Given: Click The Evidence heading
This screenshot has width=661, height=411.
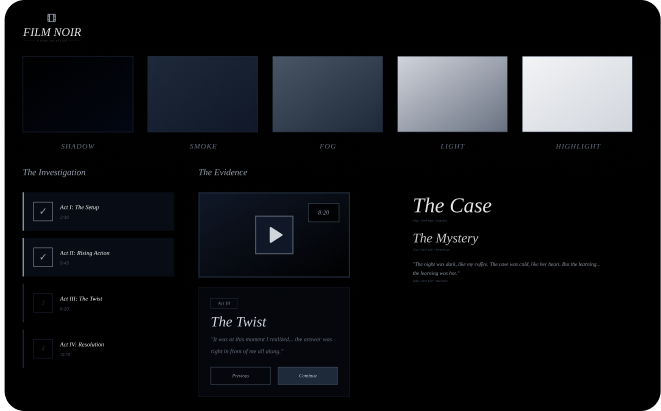Looking at the screenshot, I should click(x=223, y=172).
